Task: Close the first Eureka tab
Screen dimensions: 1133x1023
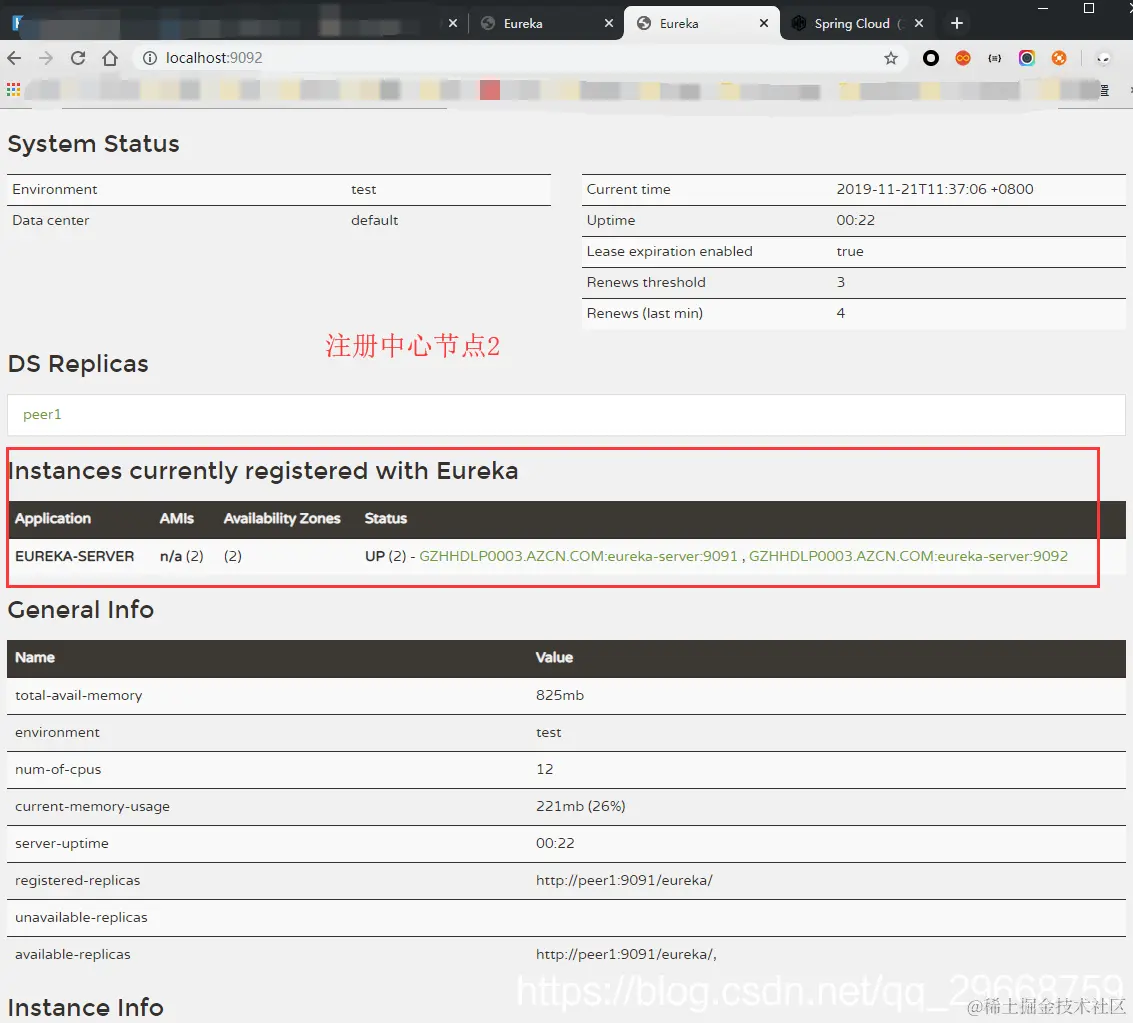Action: coord(609,23)
